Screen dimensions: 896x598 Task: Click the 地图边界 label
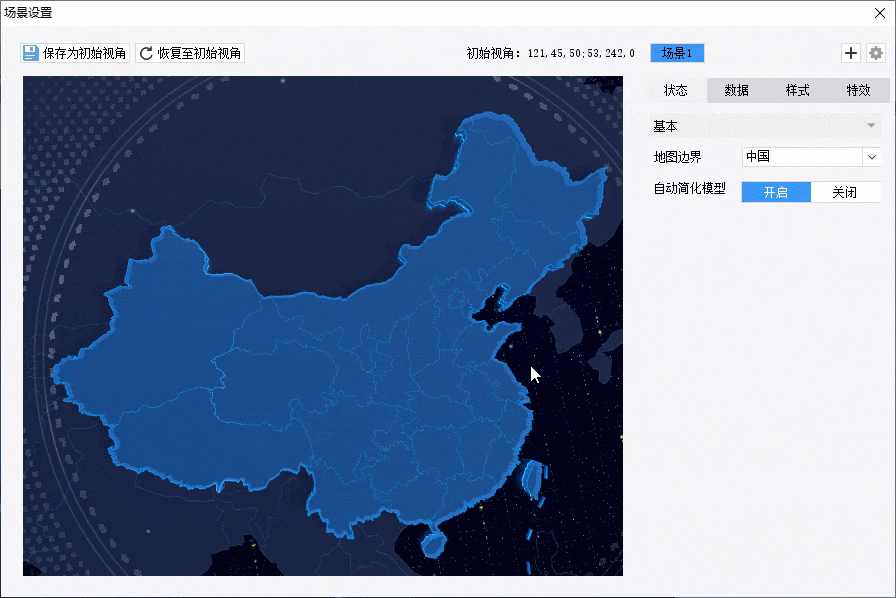click(678, 157)
